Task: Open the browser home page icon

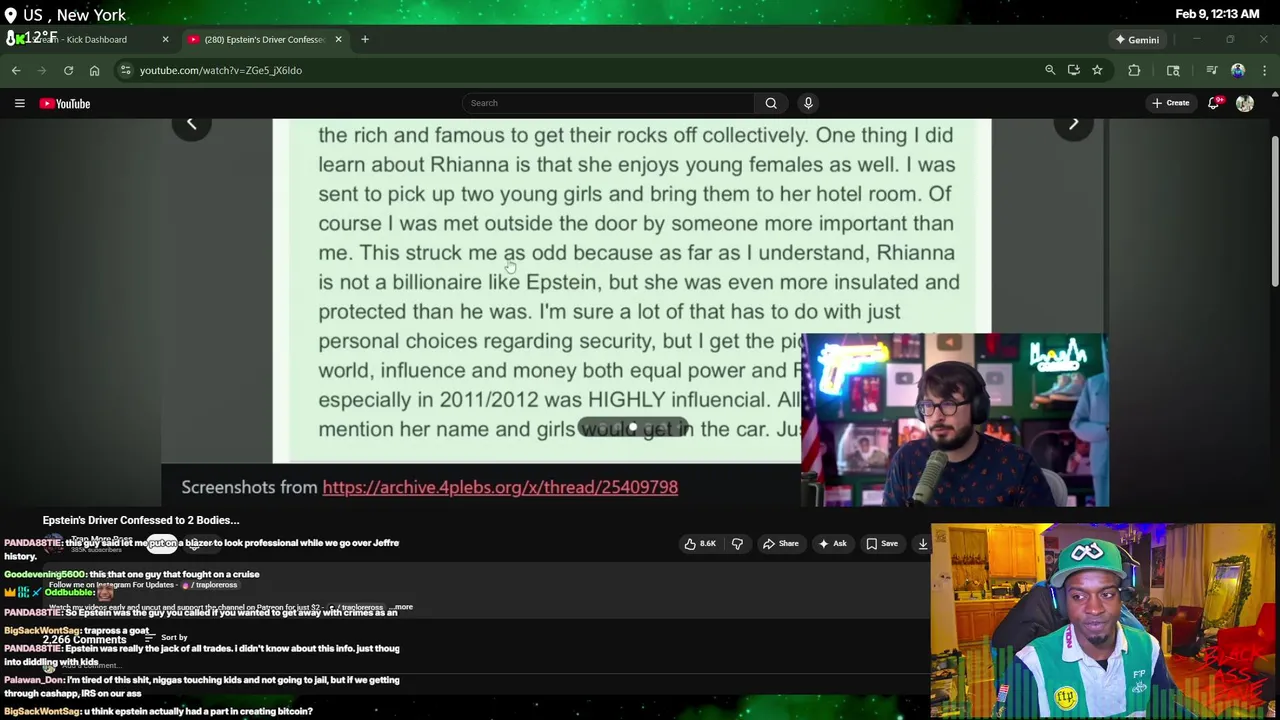Action: pyautogui.click(x=94, y=70)
